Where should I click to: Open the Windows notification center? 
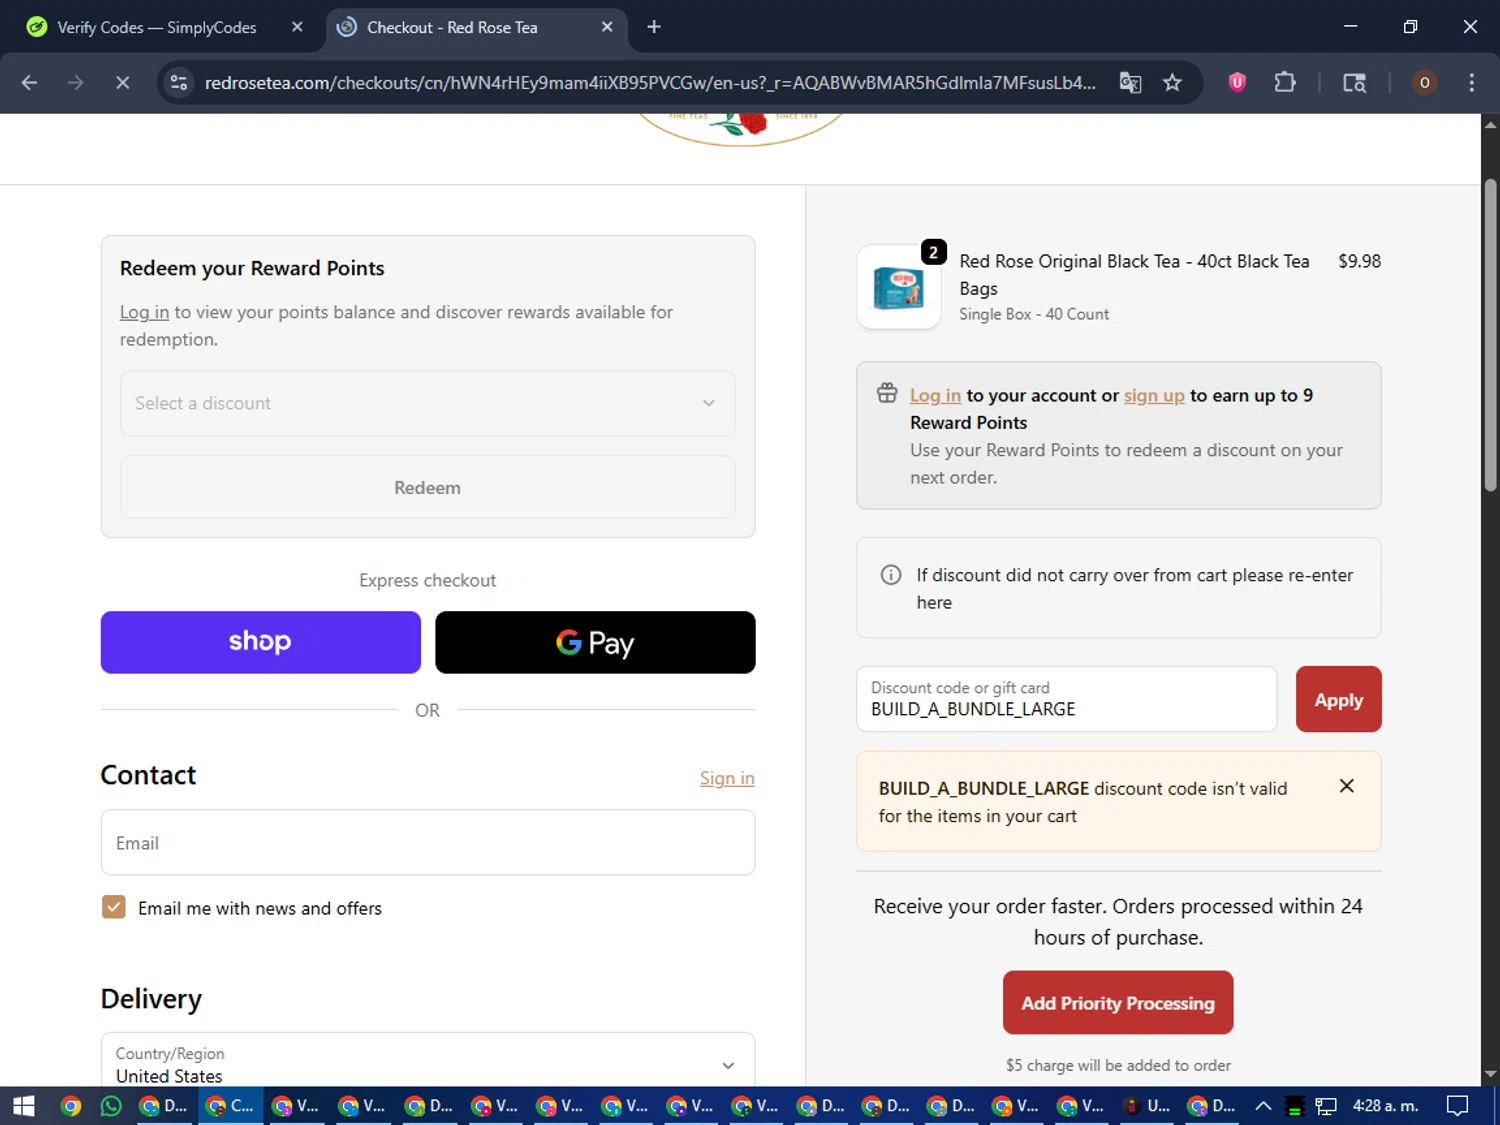coord(1458,1106)
